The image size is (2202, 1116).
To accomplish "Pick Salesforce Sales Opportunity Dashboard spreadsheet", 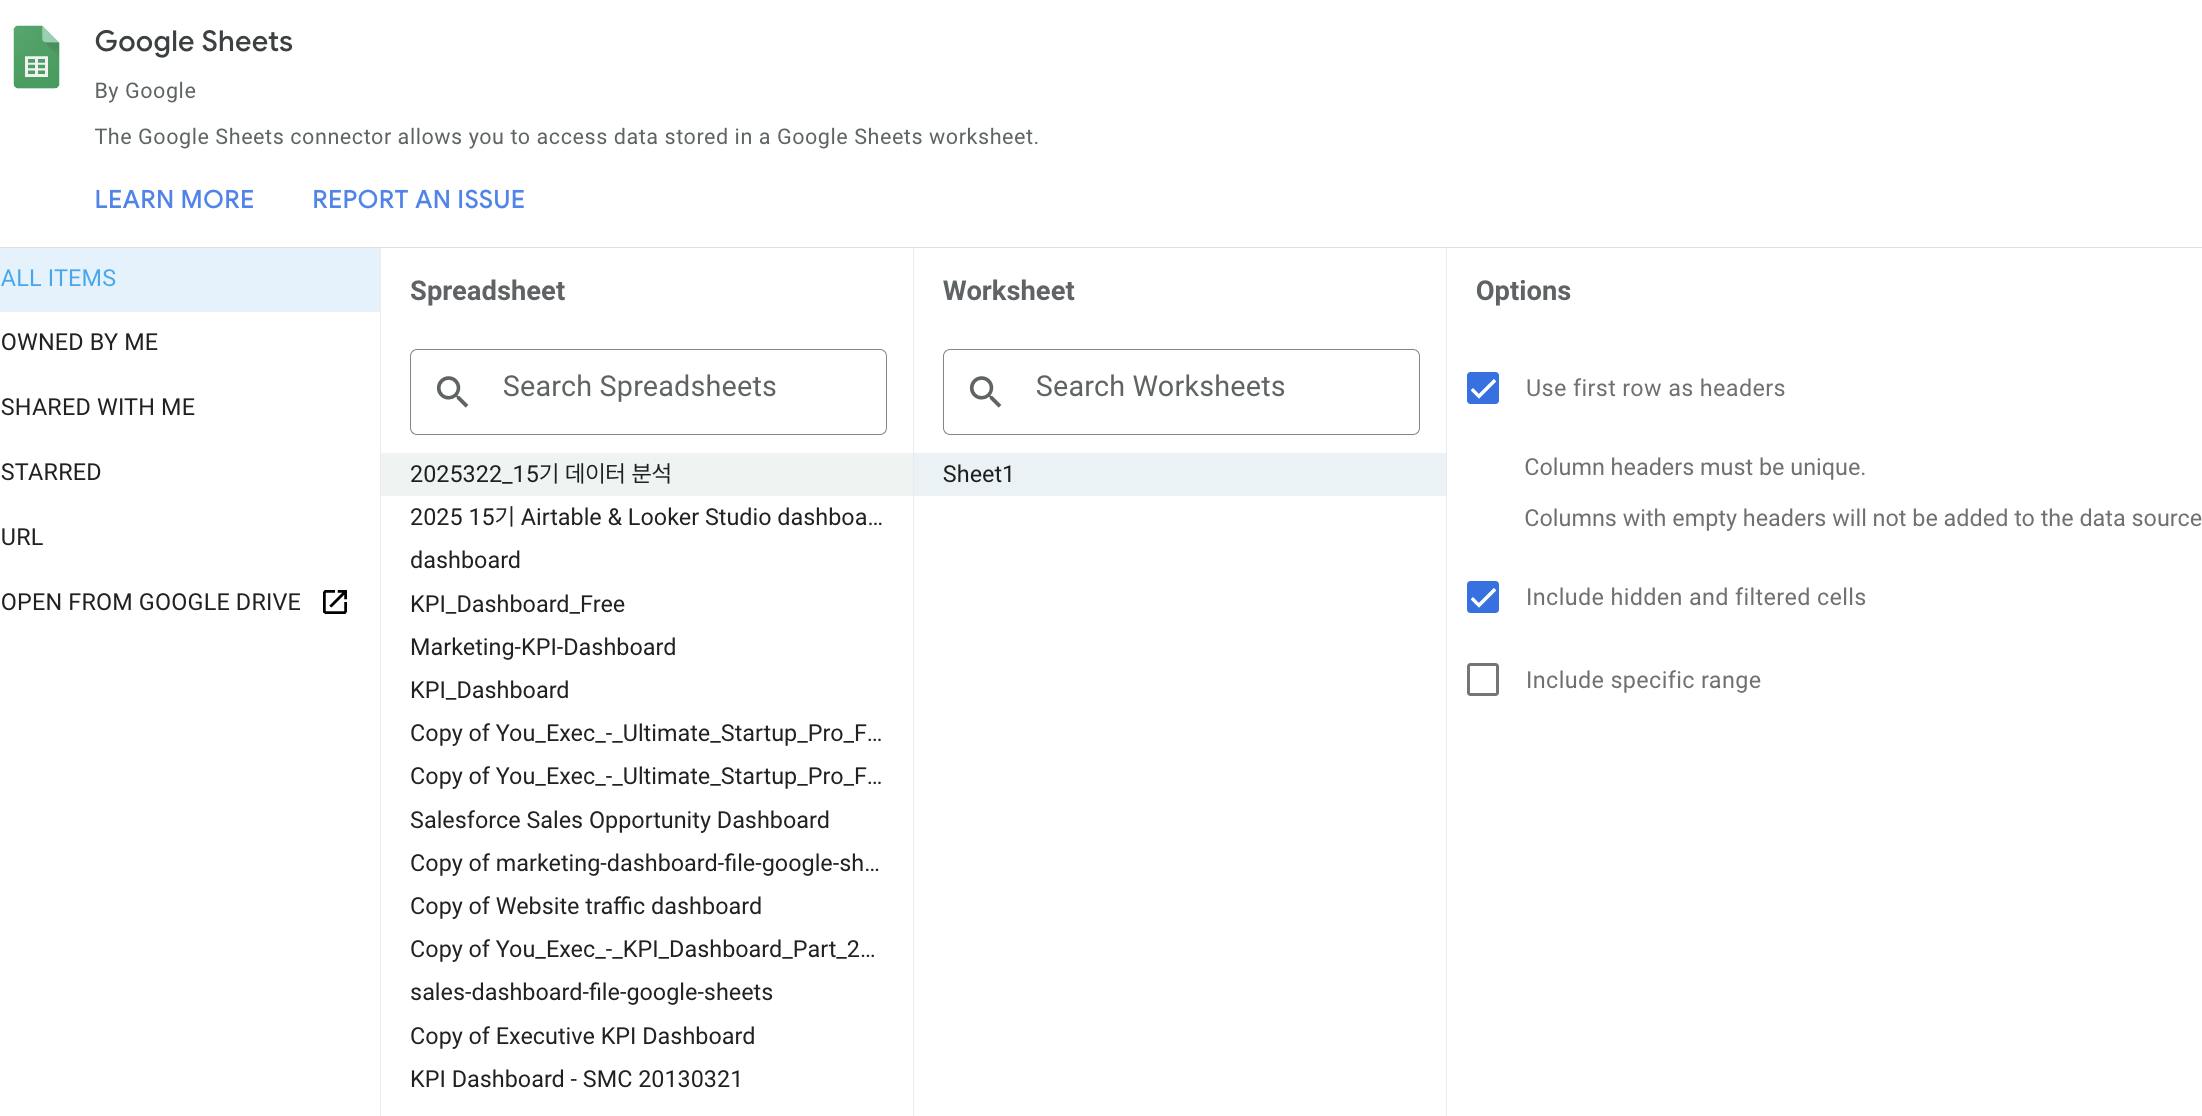I will pos(619,820).
